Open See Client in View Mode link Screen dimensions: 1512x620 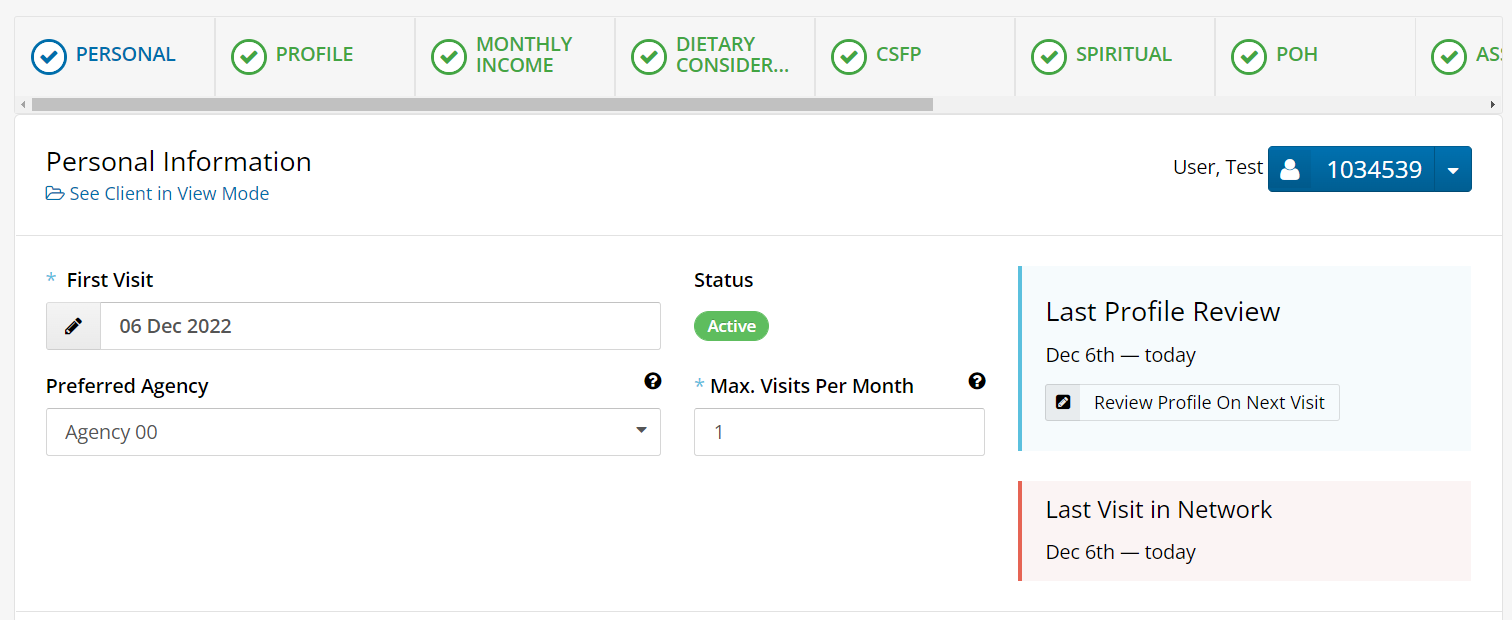(168, 194)
